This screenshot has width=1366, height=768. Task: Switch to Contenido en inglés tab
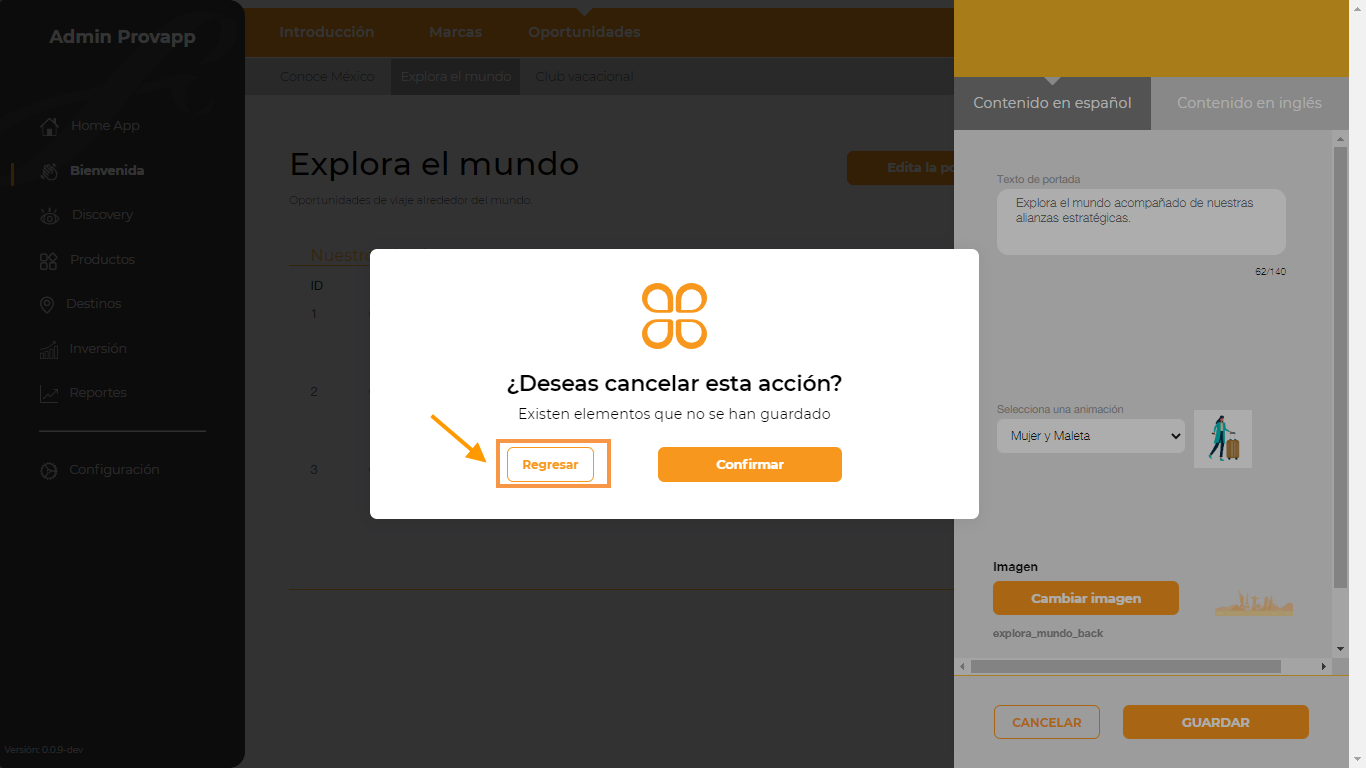pyautogui.click(x=1249, y=103)
